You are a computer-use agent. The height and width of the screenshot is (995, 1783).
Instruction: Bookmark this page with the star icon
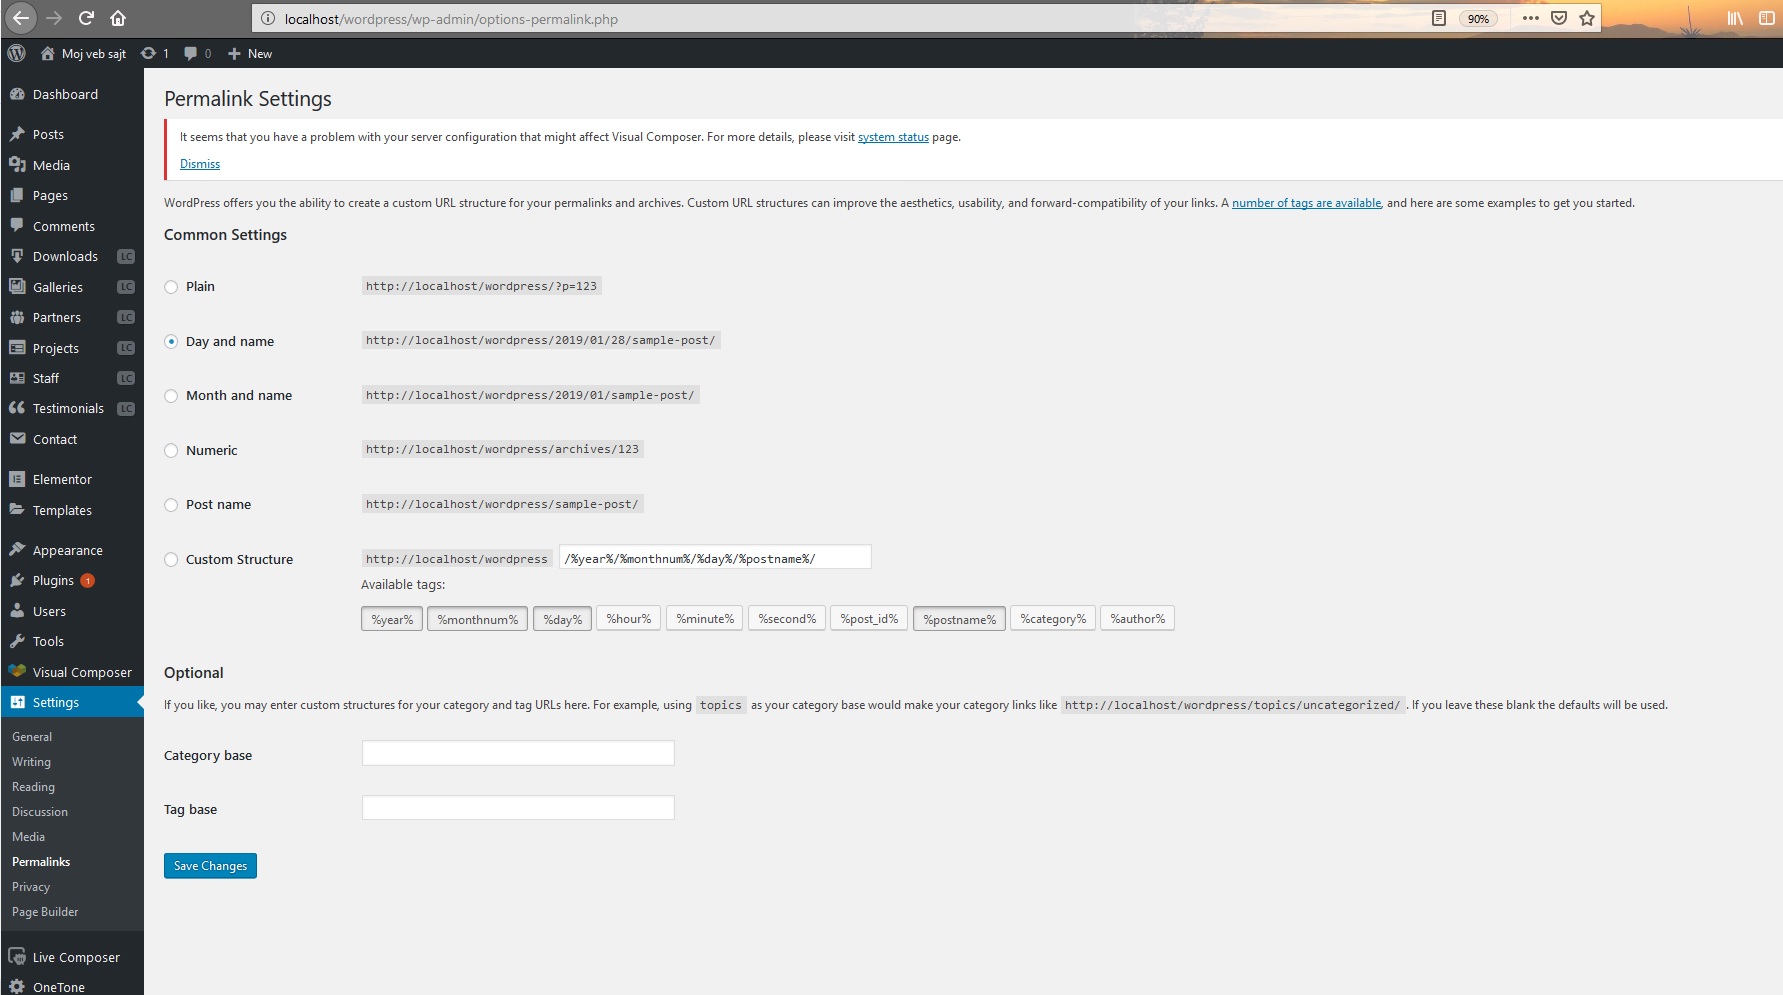tap(1587, 18)
